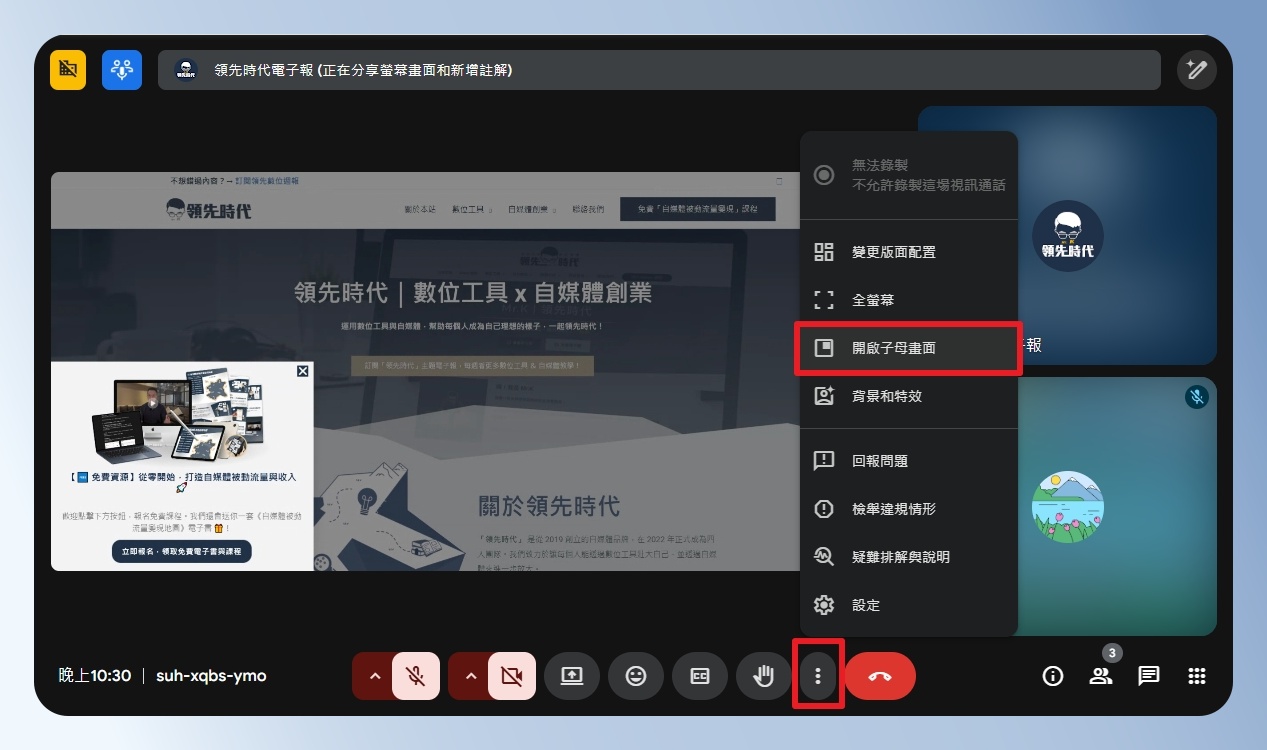Select 檢舉違規情形 menu item
This screenshot has height=750, width=1267.
908,509
